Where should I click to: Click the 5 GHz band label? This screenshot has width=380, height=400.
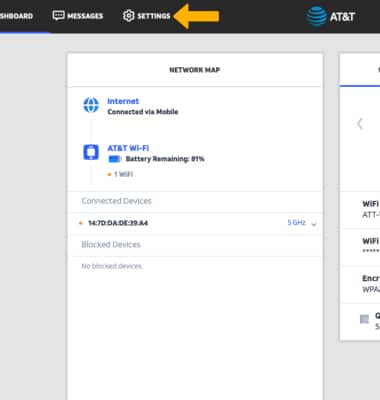[296, 222]
